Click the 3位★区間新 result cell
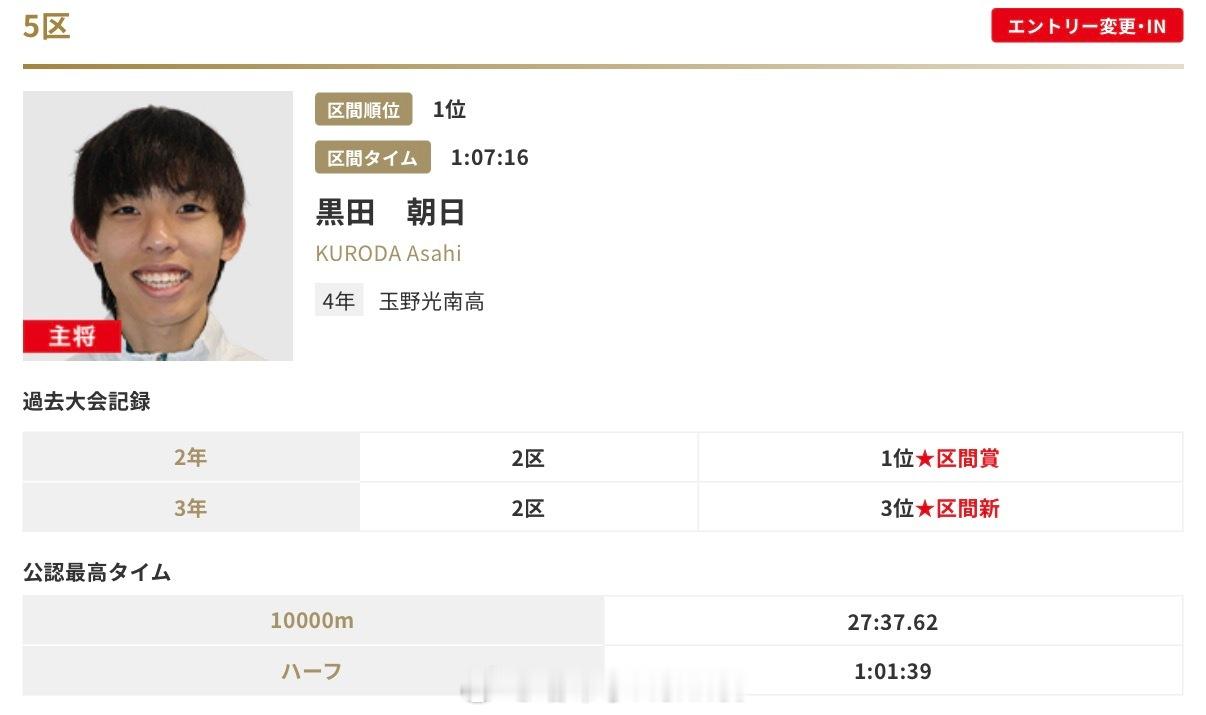Screen dimensions: 1206x715 click(x=940, y=508)
